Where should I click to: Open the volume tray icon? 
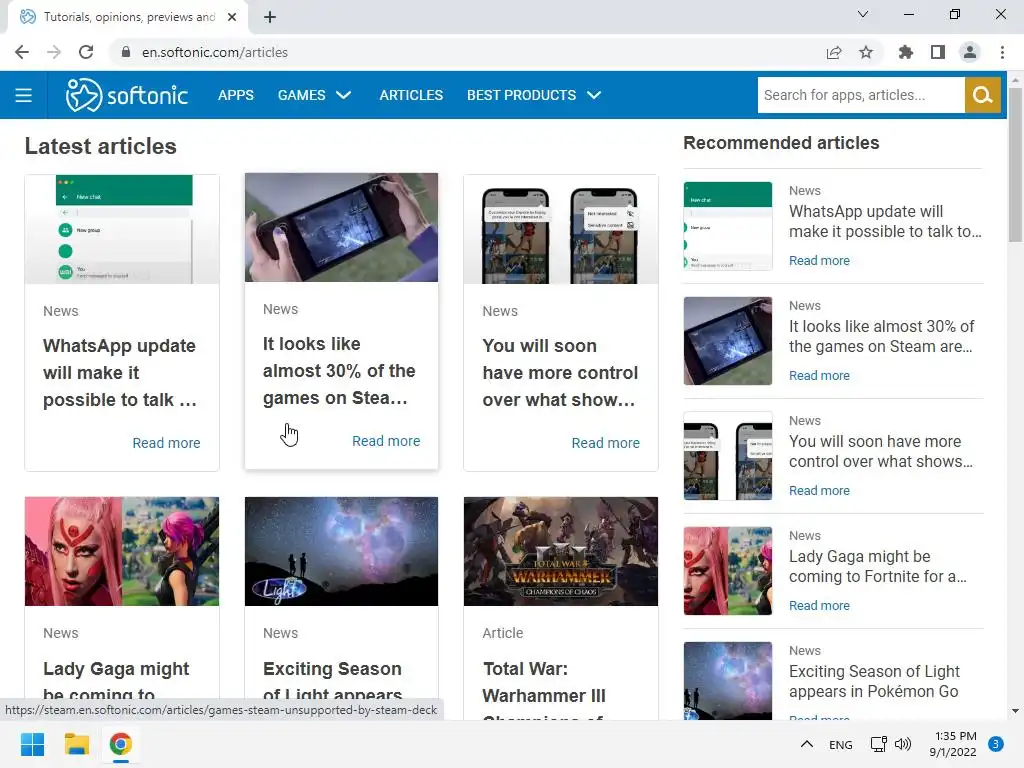click(x=903, y=744)
